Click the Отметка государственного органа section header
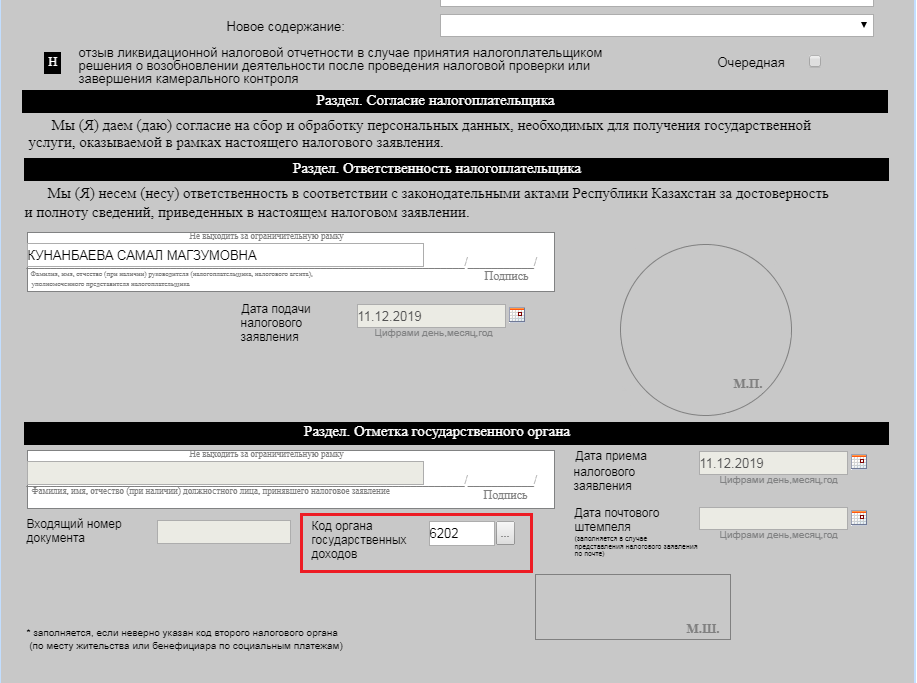Image resolution: width=917 pixels, height=683 pixels. (x=455, y=432)
